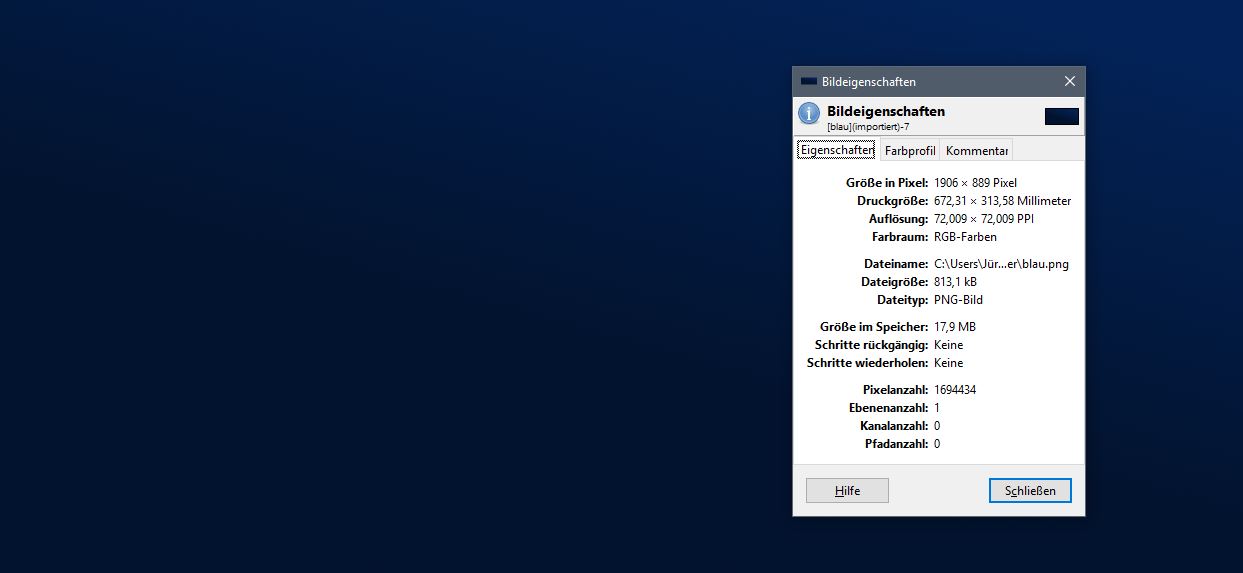Select the RGB-Farben color space value
The image size is (1243, 573).
(965, 237)
